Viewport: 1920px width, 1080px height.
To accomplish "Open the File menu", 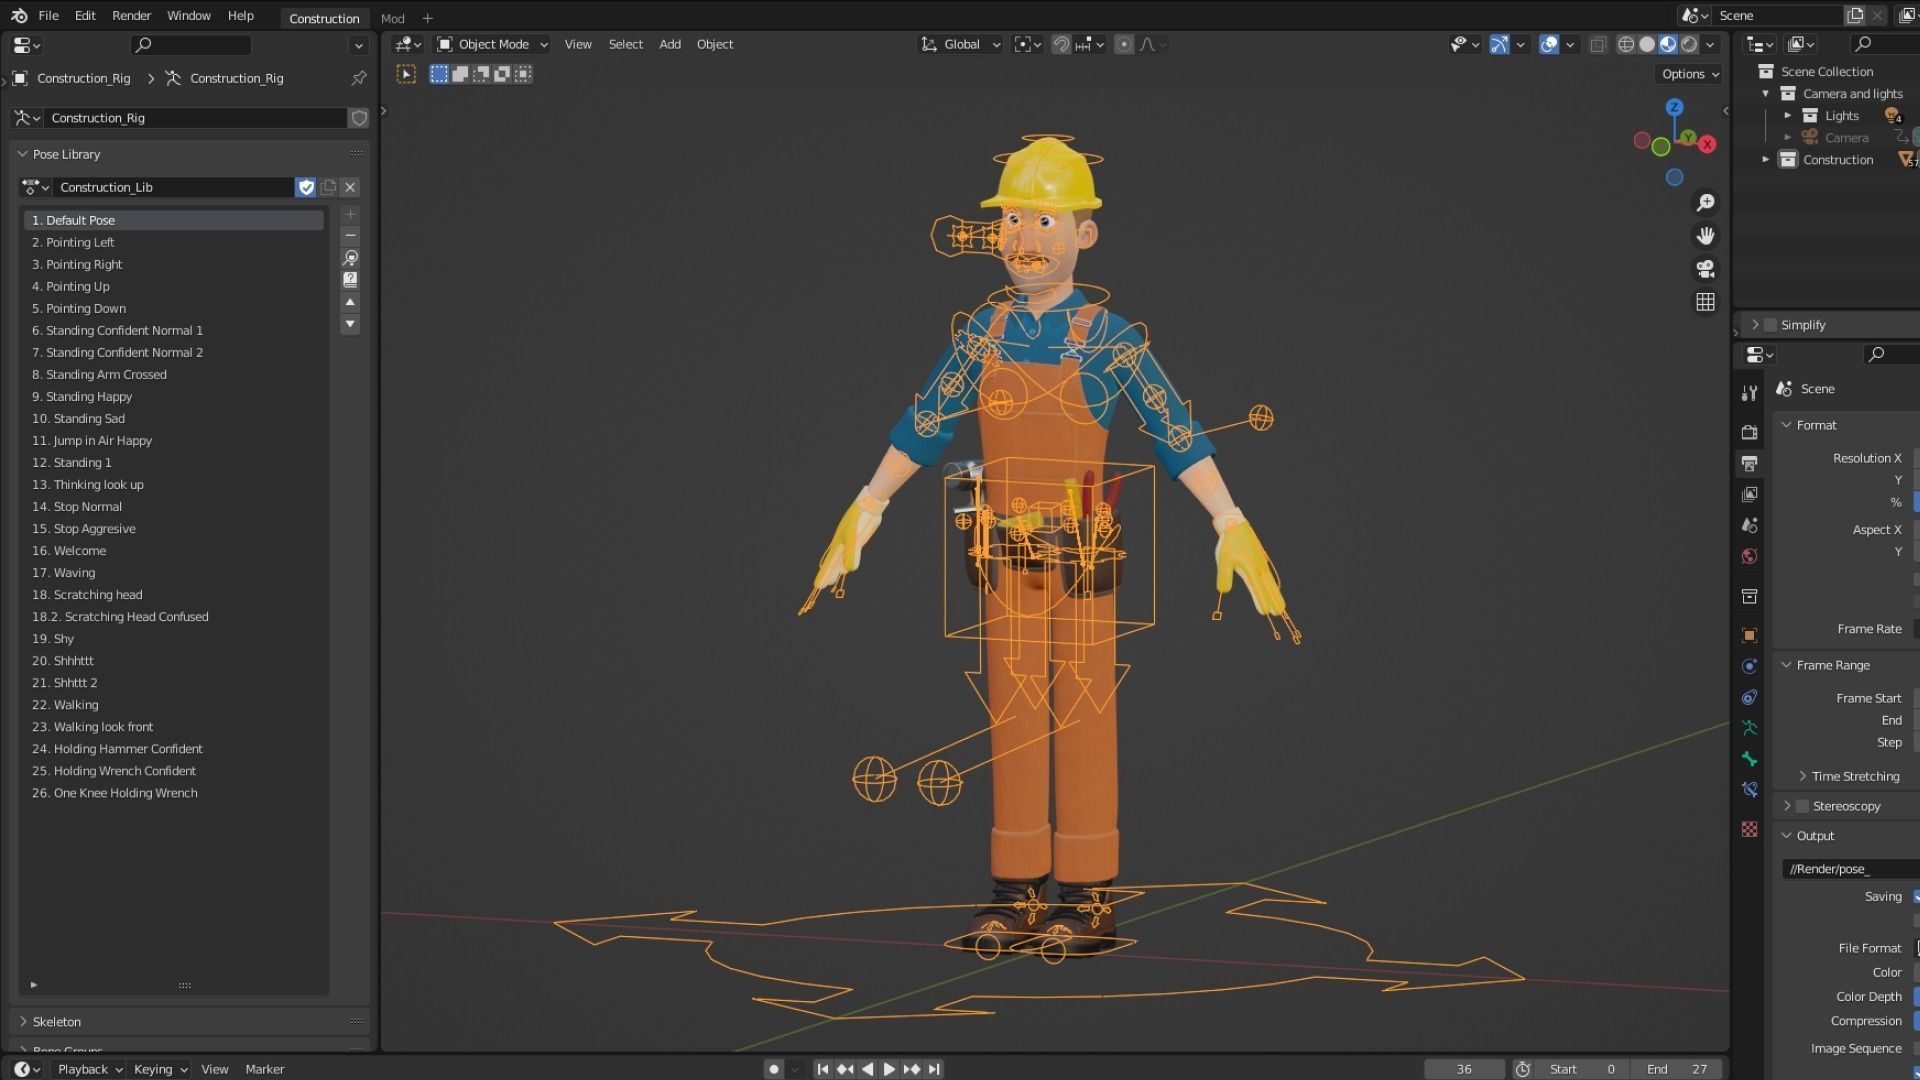I will [48, 16].
